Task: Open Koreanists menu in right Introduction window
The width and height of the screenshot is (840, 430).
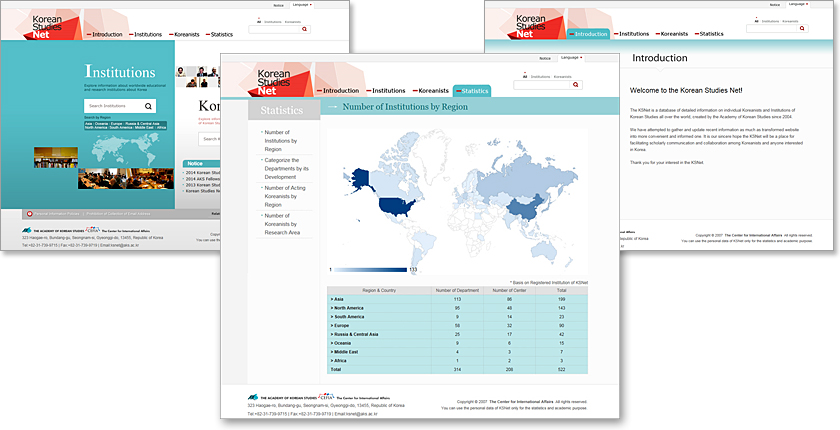Action: click(671, 34)
